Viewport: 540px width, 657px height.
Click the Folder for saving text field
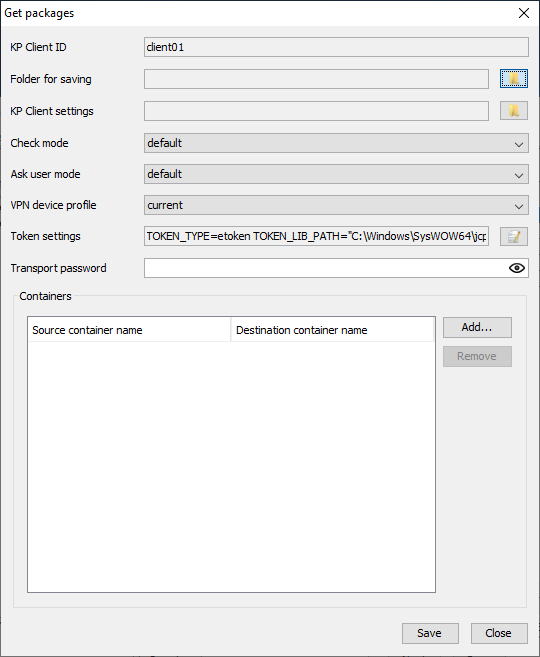coord(316,79)
